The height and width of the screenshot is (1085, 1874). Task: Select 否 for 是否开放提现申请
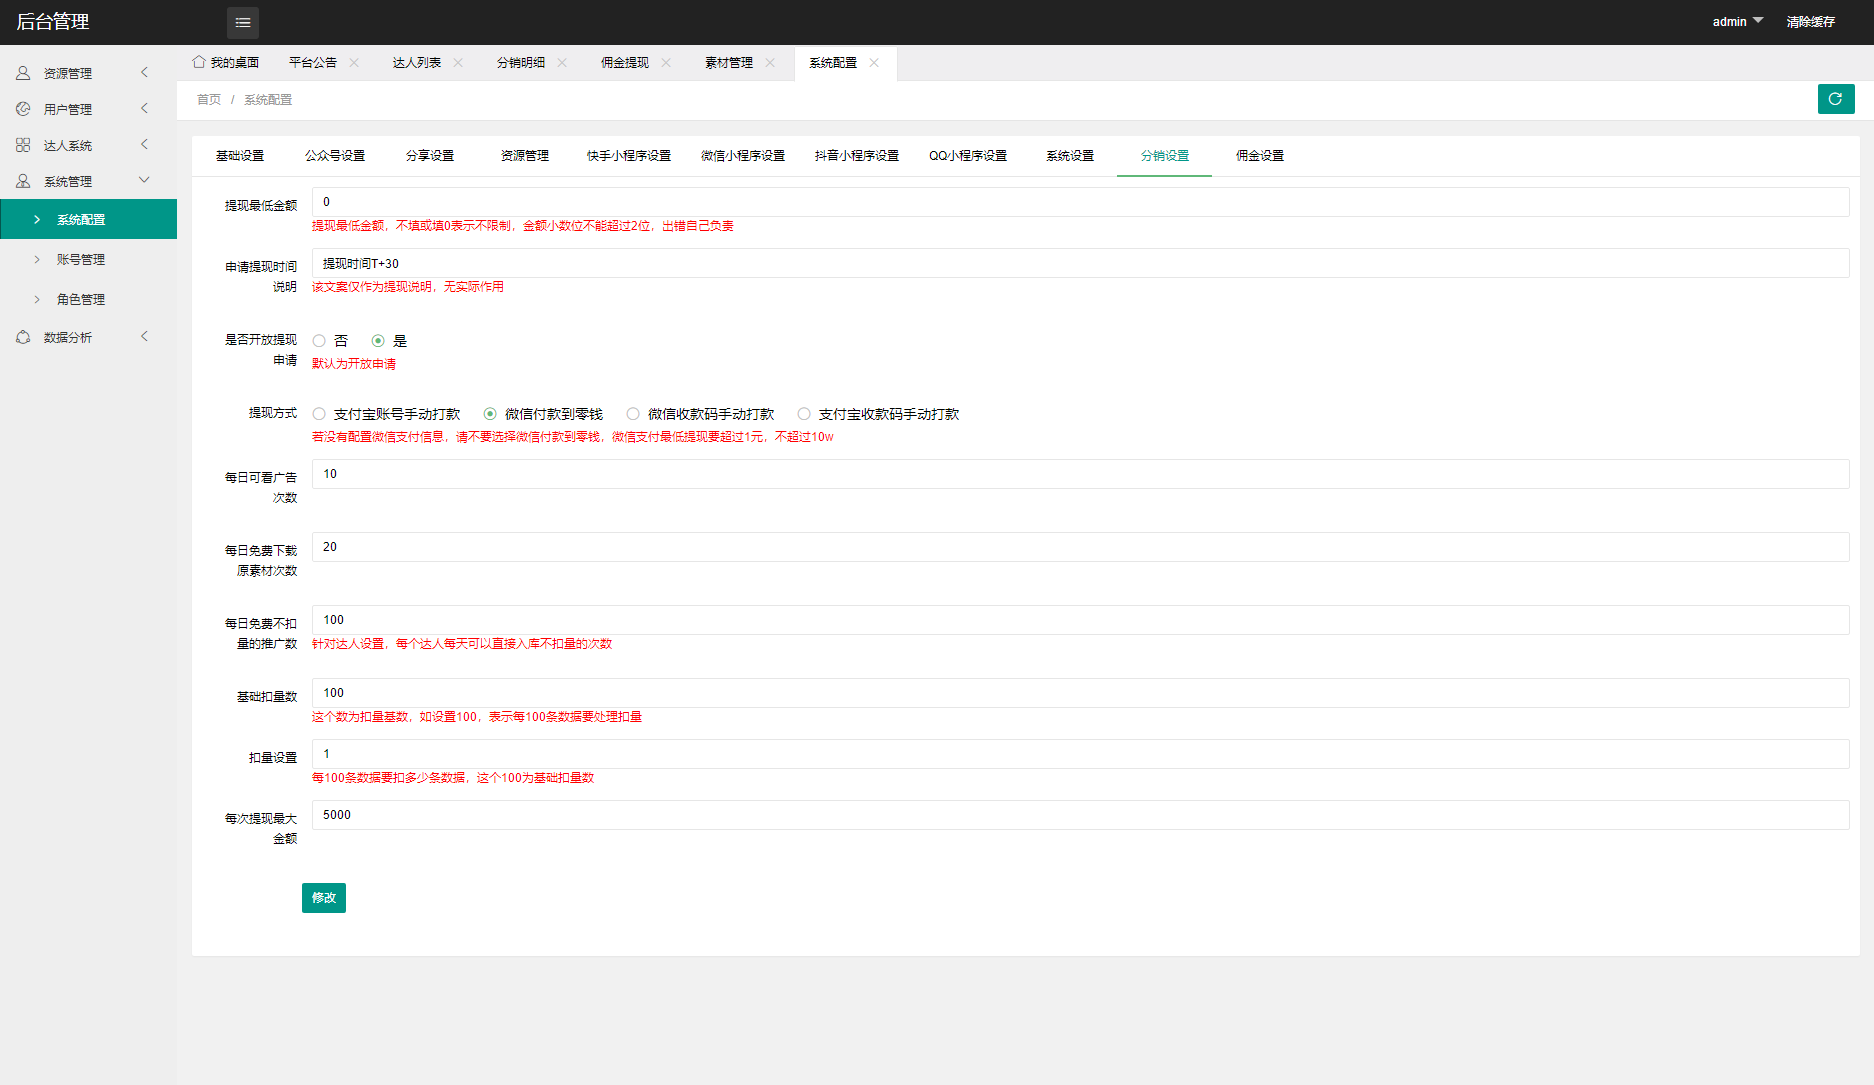pos(319,341)
